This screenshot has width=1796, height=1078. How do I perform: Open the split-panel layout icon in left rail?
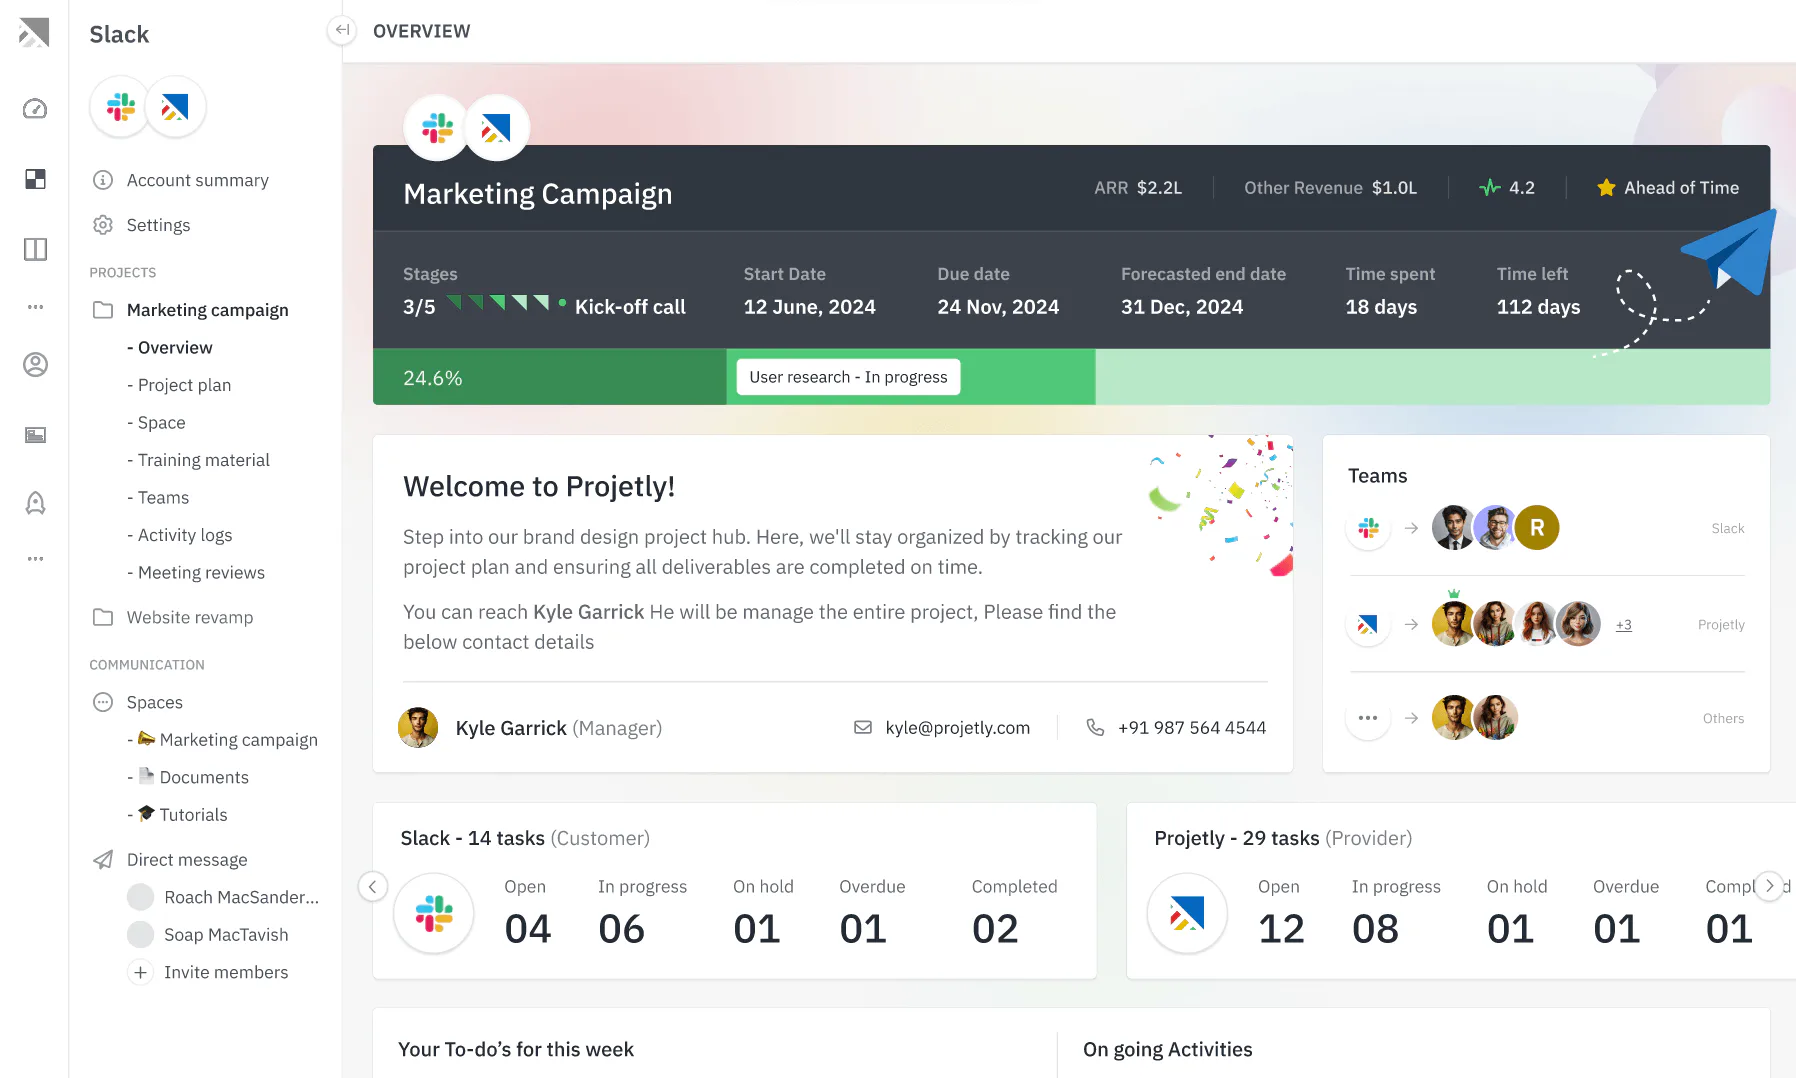35,249
